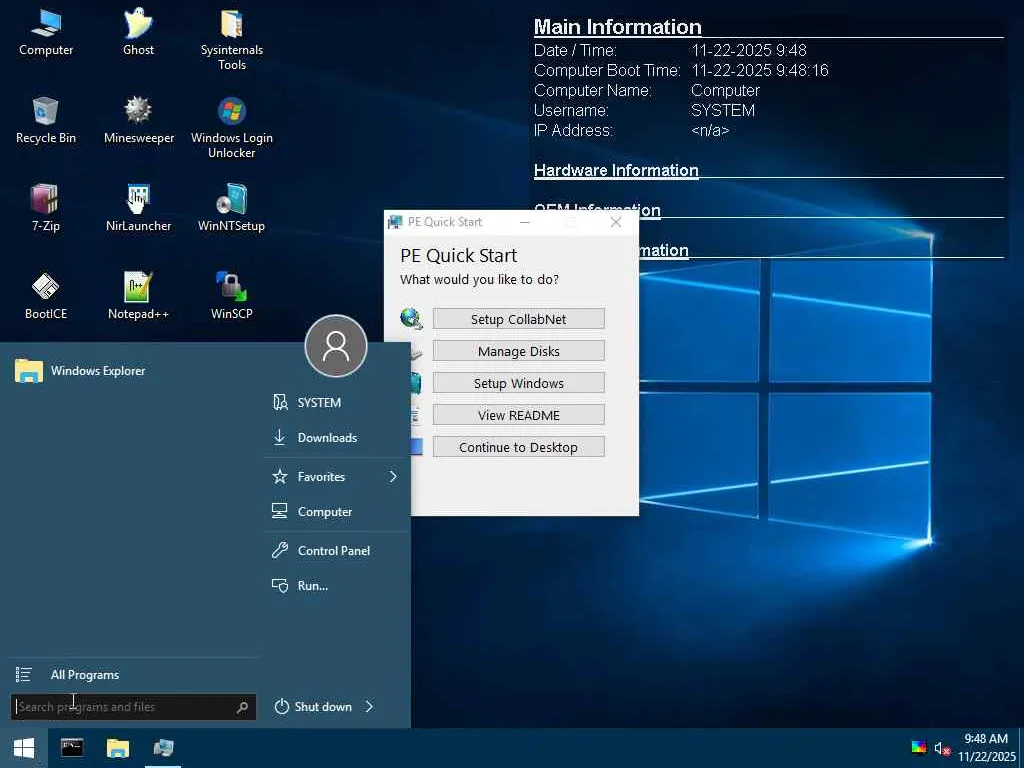This screenshot has height=768, width=1024.
Task: Click the search magnifier icon
Action: point(242,707)
